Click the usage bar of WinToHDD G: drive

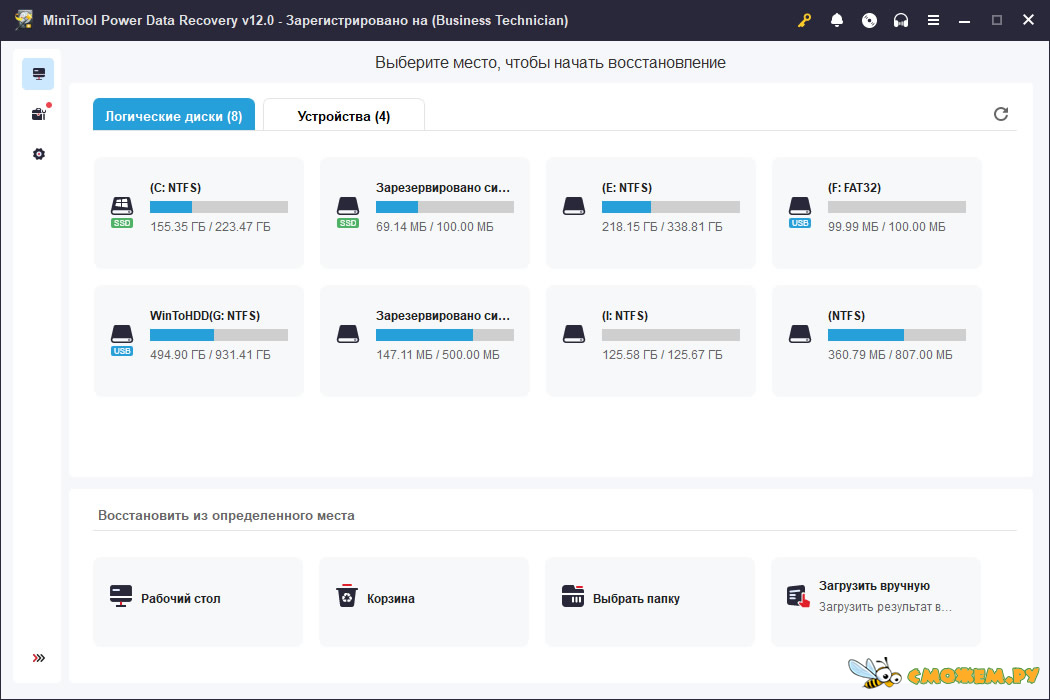pos(219,335)
